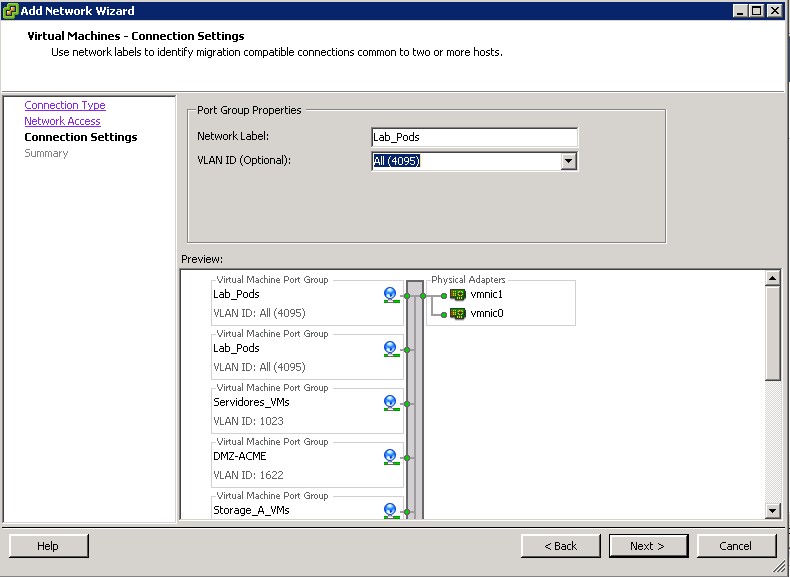Select the Storage_A_VMs network globe icon
Screen dimensions: 790x577
coord(390,511)
